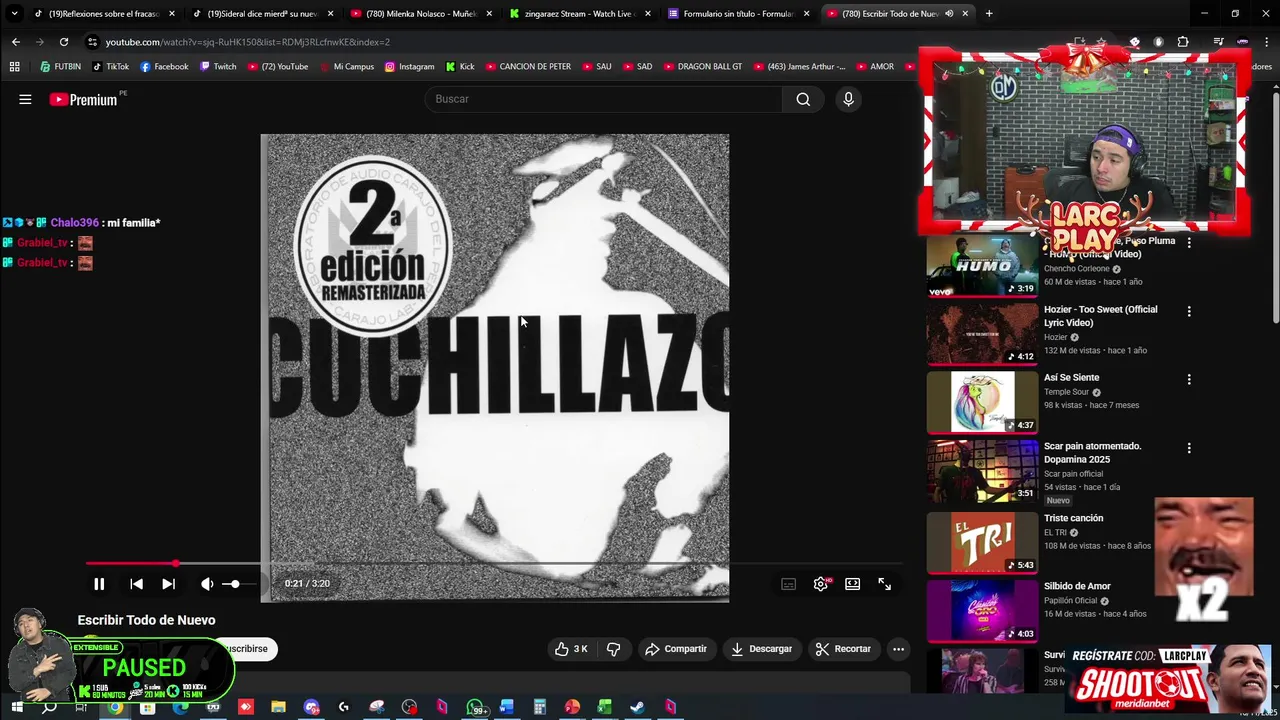Dislike the video

pyautogui.click(x=613, y=649)
